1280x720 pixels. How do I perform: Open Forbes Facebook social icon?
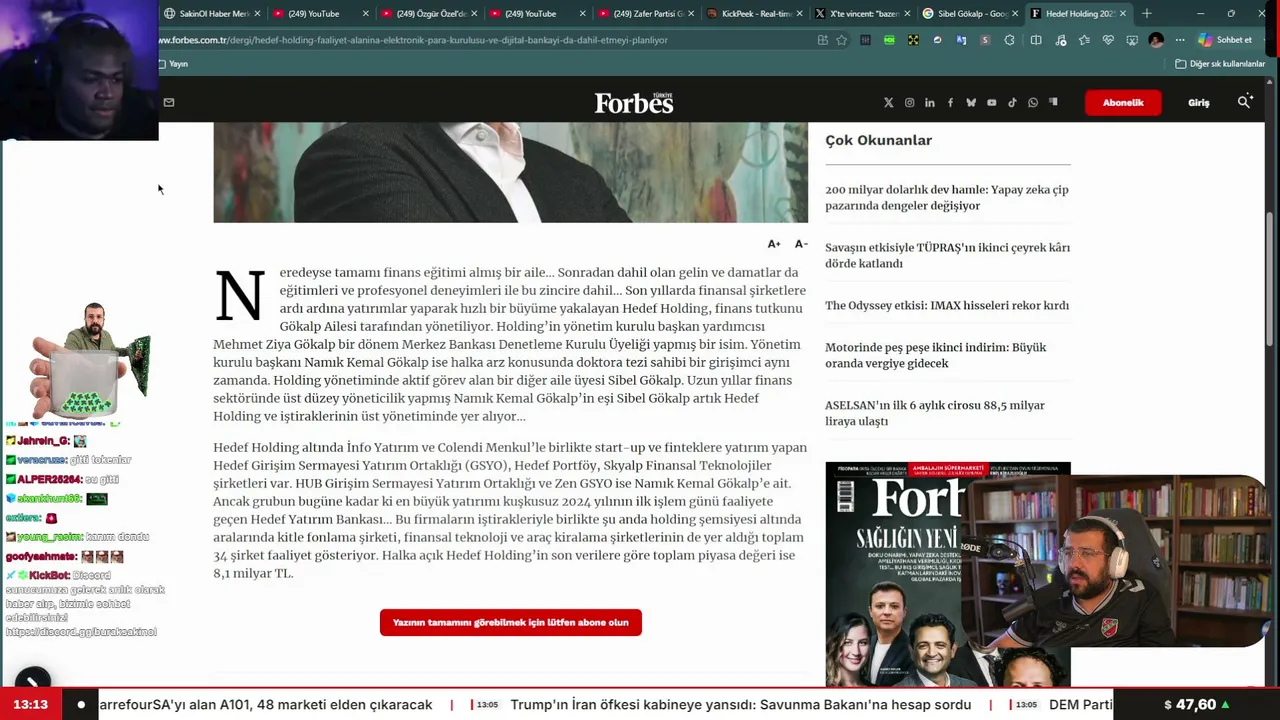[x=950, y=102]
